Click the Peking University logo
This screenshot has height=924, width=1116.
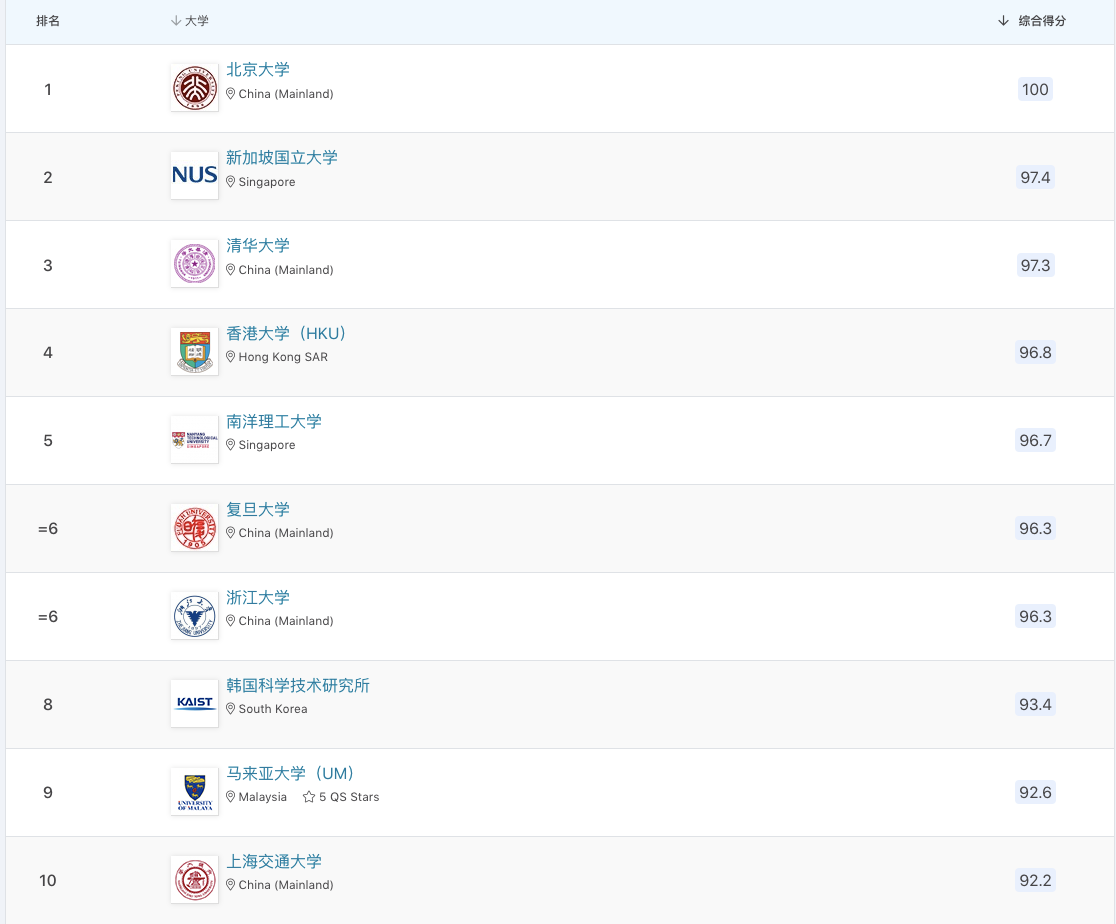(194, 88)
